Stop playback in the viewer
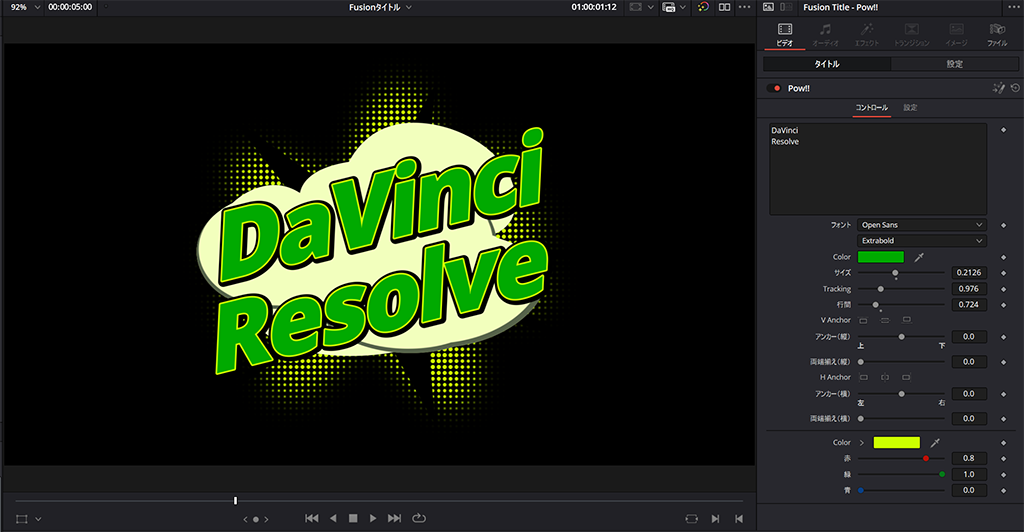The image size is (1024, 532). pos(353,518)
